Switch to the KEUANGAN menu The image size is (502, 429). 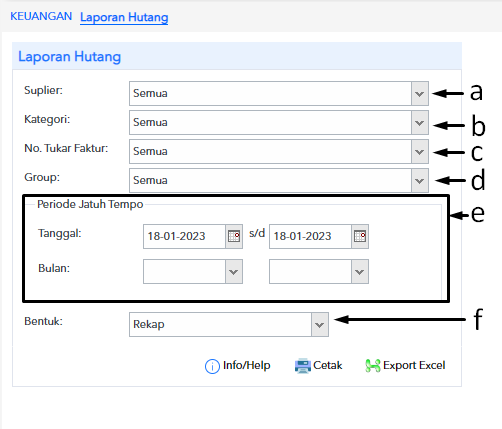point(41,16)
